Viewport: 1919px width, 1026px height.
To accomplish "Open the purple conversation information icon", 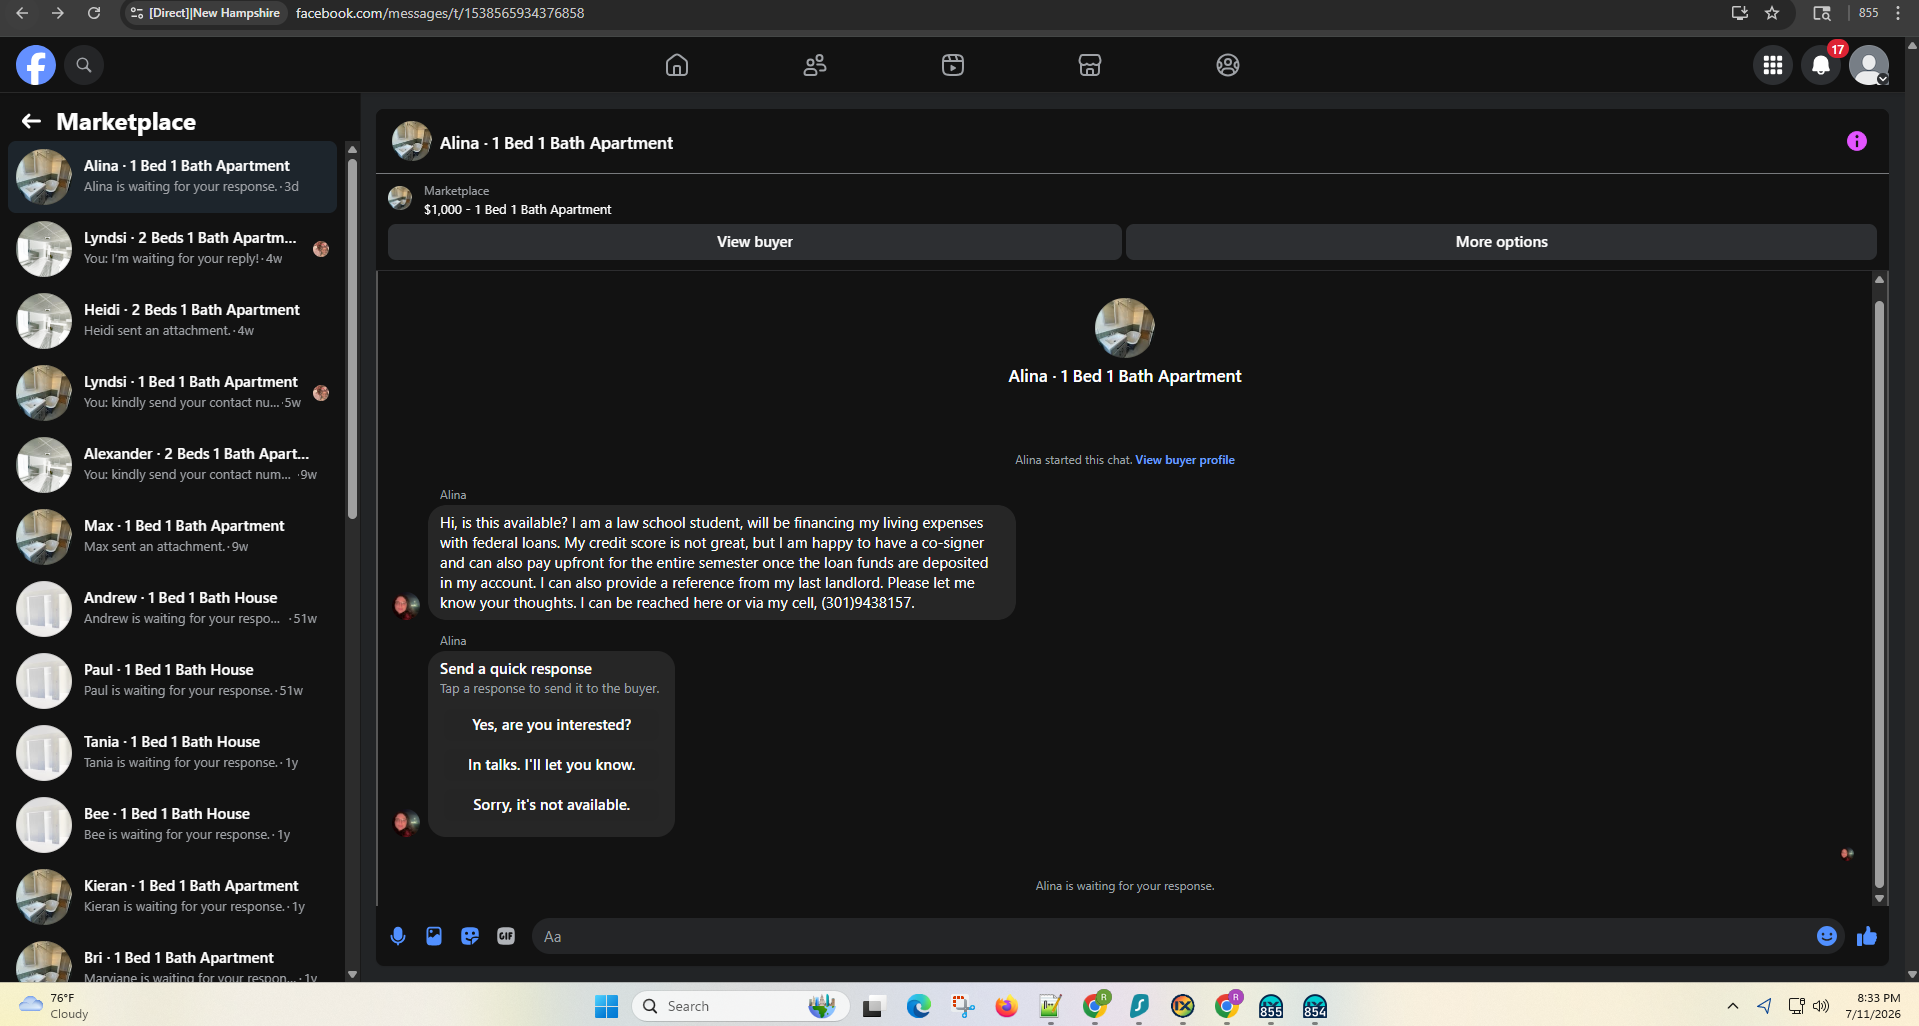I will (1857, 141).
